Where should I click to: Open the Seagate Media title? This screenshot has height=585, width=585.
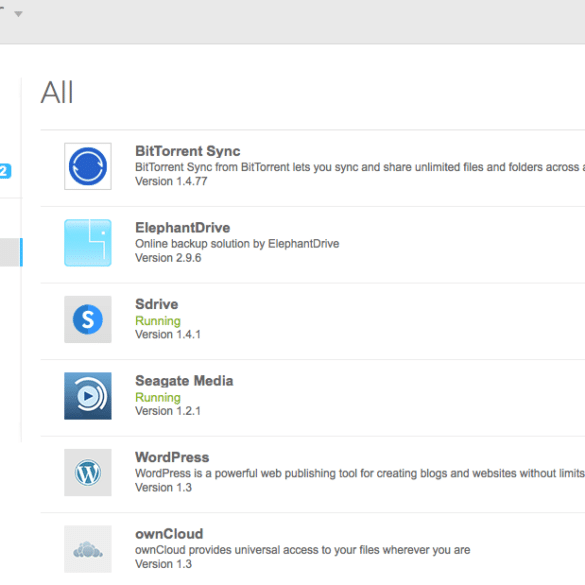coord(184,381)
